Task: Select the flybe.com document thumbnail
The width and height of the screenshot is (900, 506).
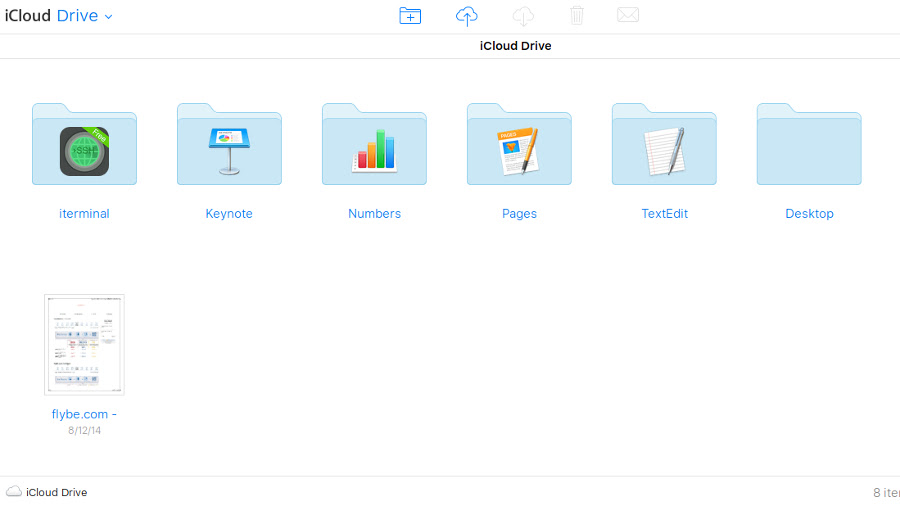Action: point(84,345)
